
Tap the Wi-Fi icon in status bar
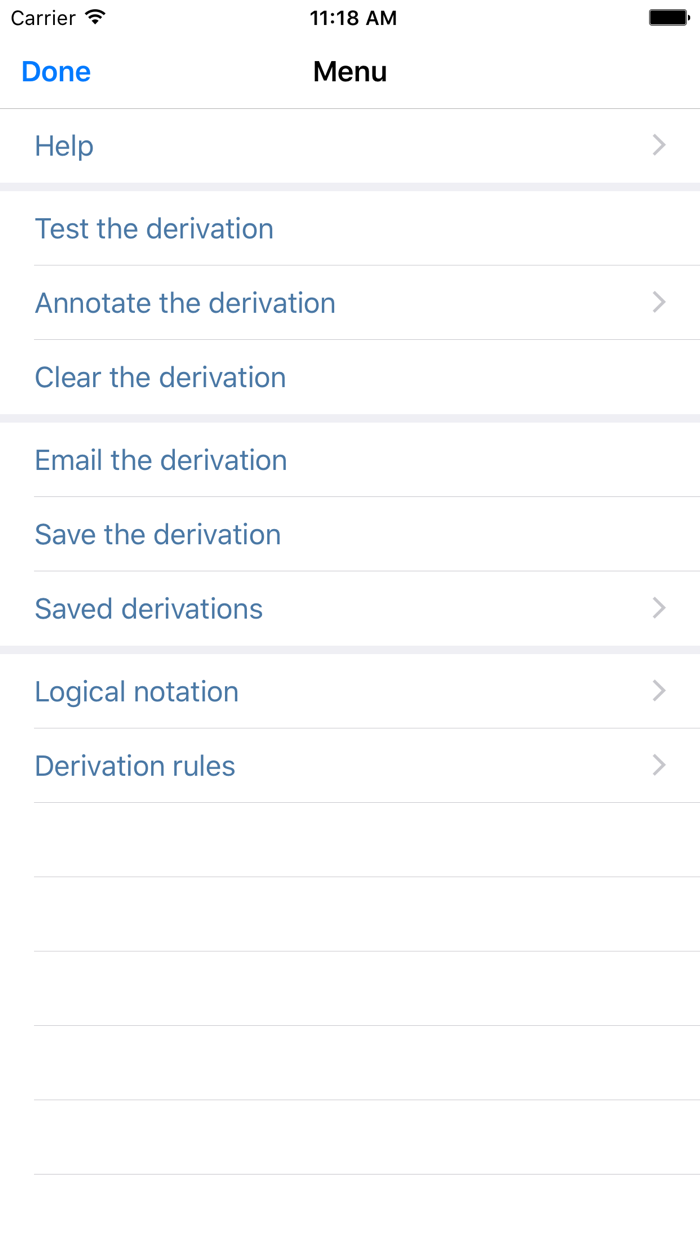[95, 18]
